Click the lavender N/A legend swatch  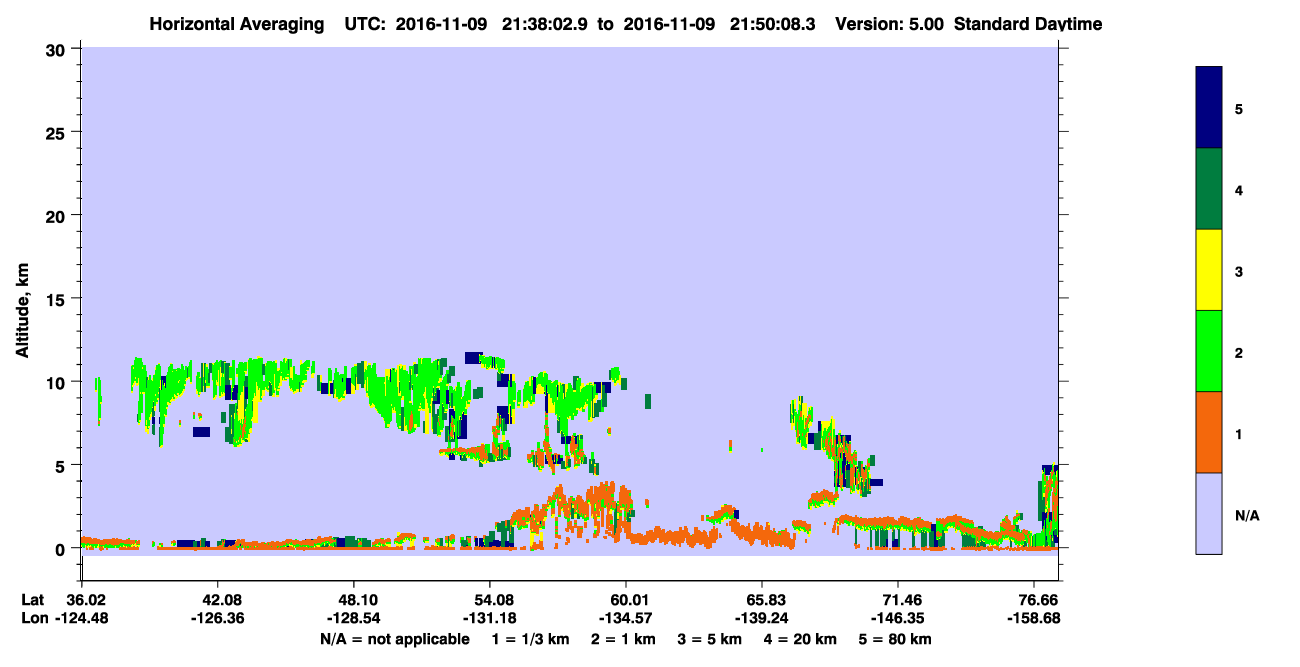pyautogui.click(x=1209, y=513)
